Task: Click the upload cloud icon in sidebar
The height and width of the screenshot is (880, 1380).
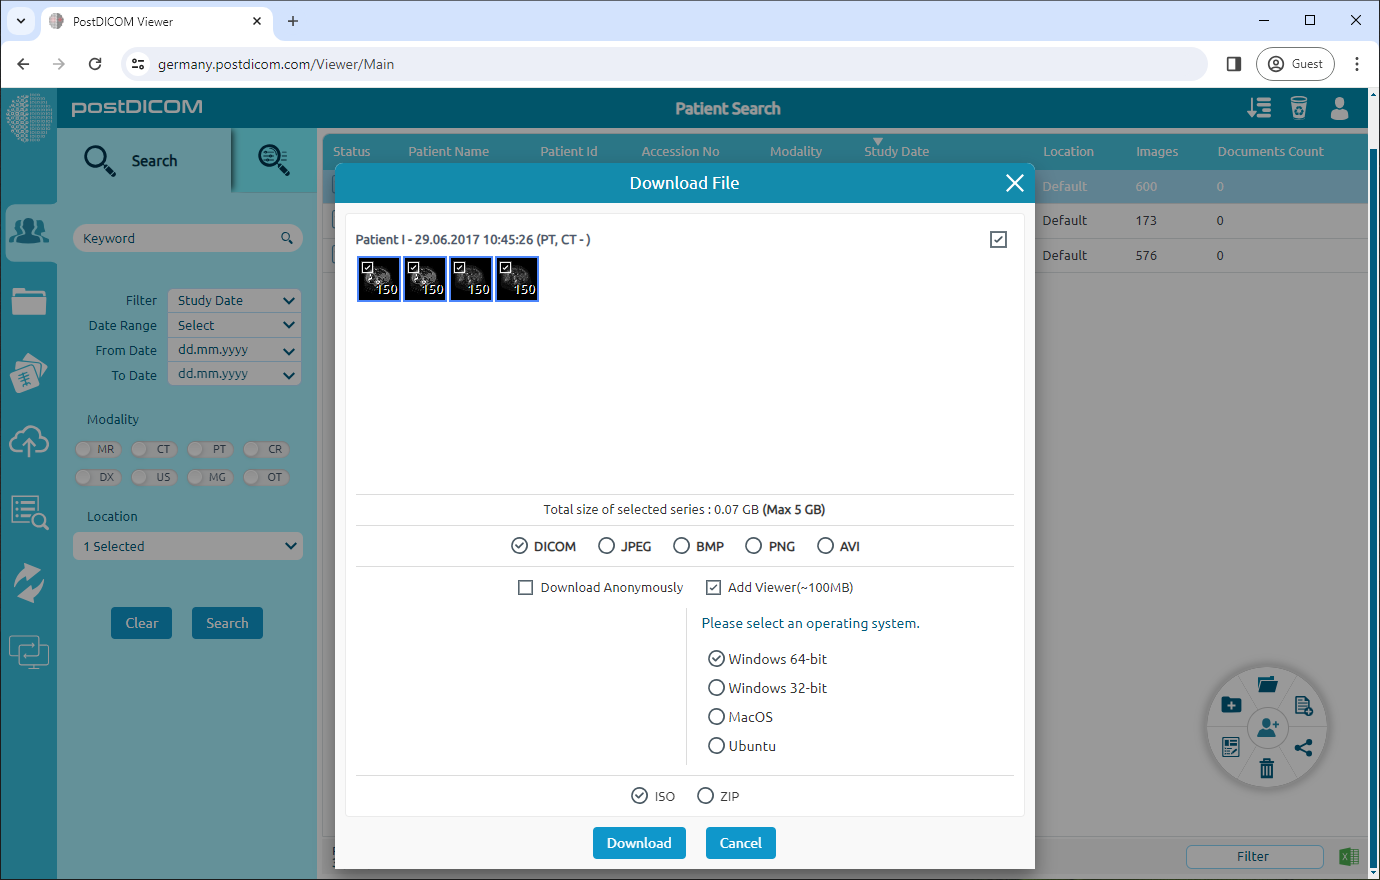Action: (29, 441)
